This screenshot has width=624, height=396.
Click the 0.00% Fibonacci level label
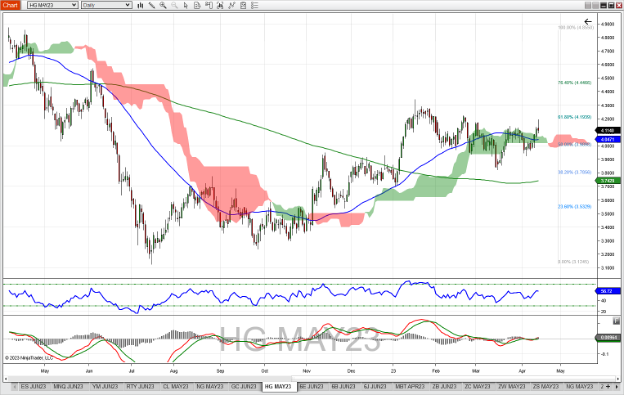pyautogui.click(x=573, y=262)
